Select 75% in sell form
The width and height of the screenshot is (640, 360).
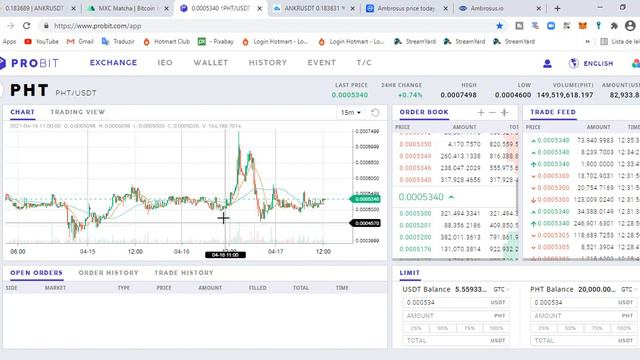click(x=597, y=328)
